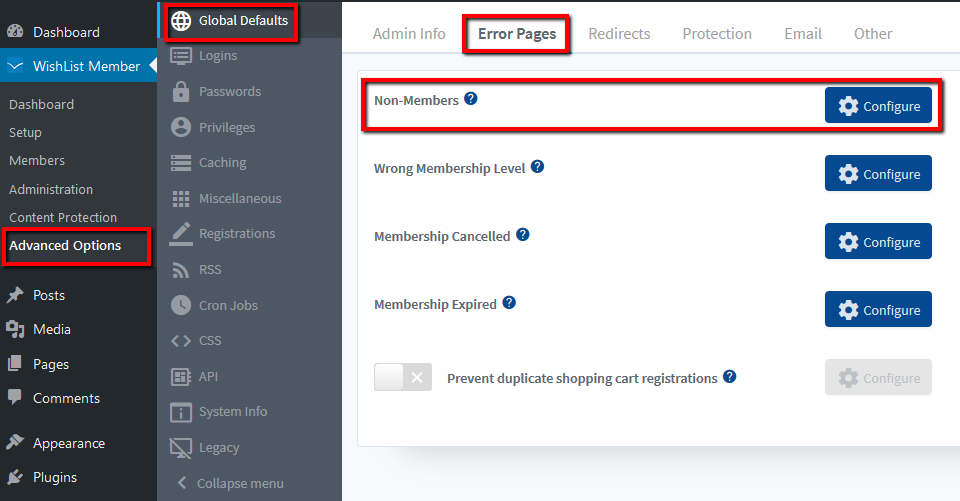Click the Non-Members label text
Image resolution: width=960 pixels, height=501 pixels.
[x=416, y=100]
